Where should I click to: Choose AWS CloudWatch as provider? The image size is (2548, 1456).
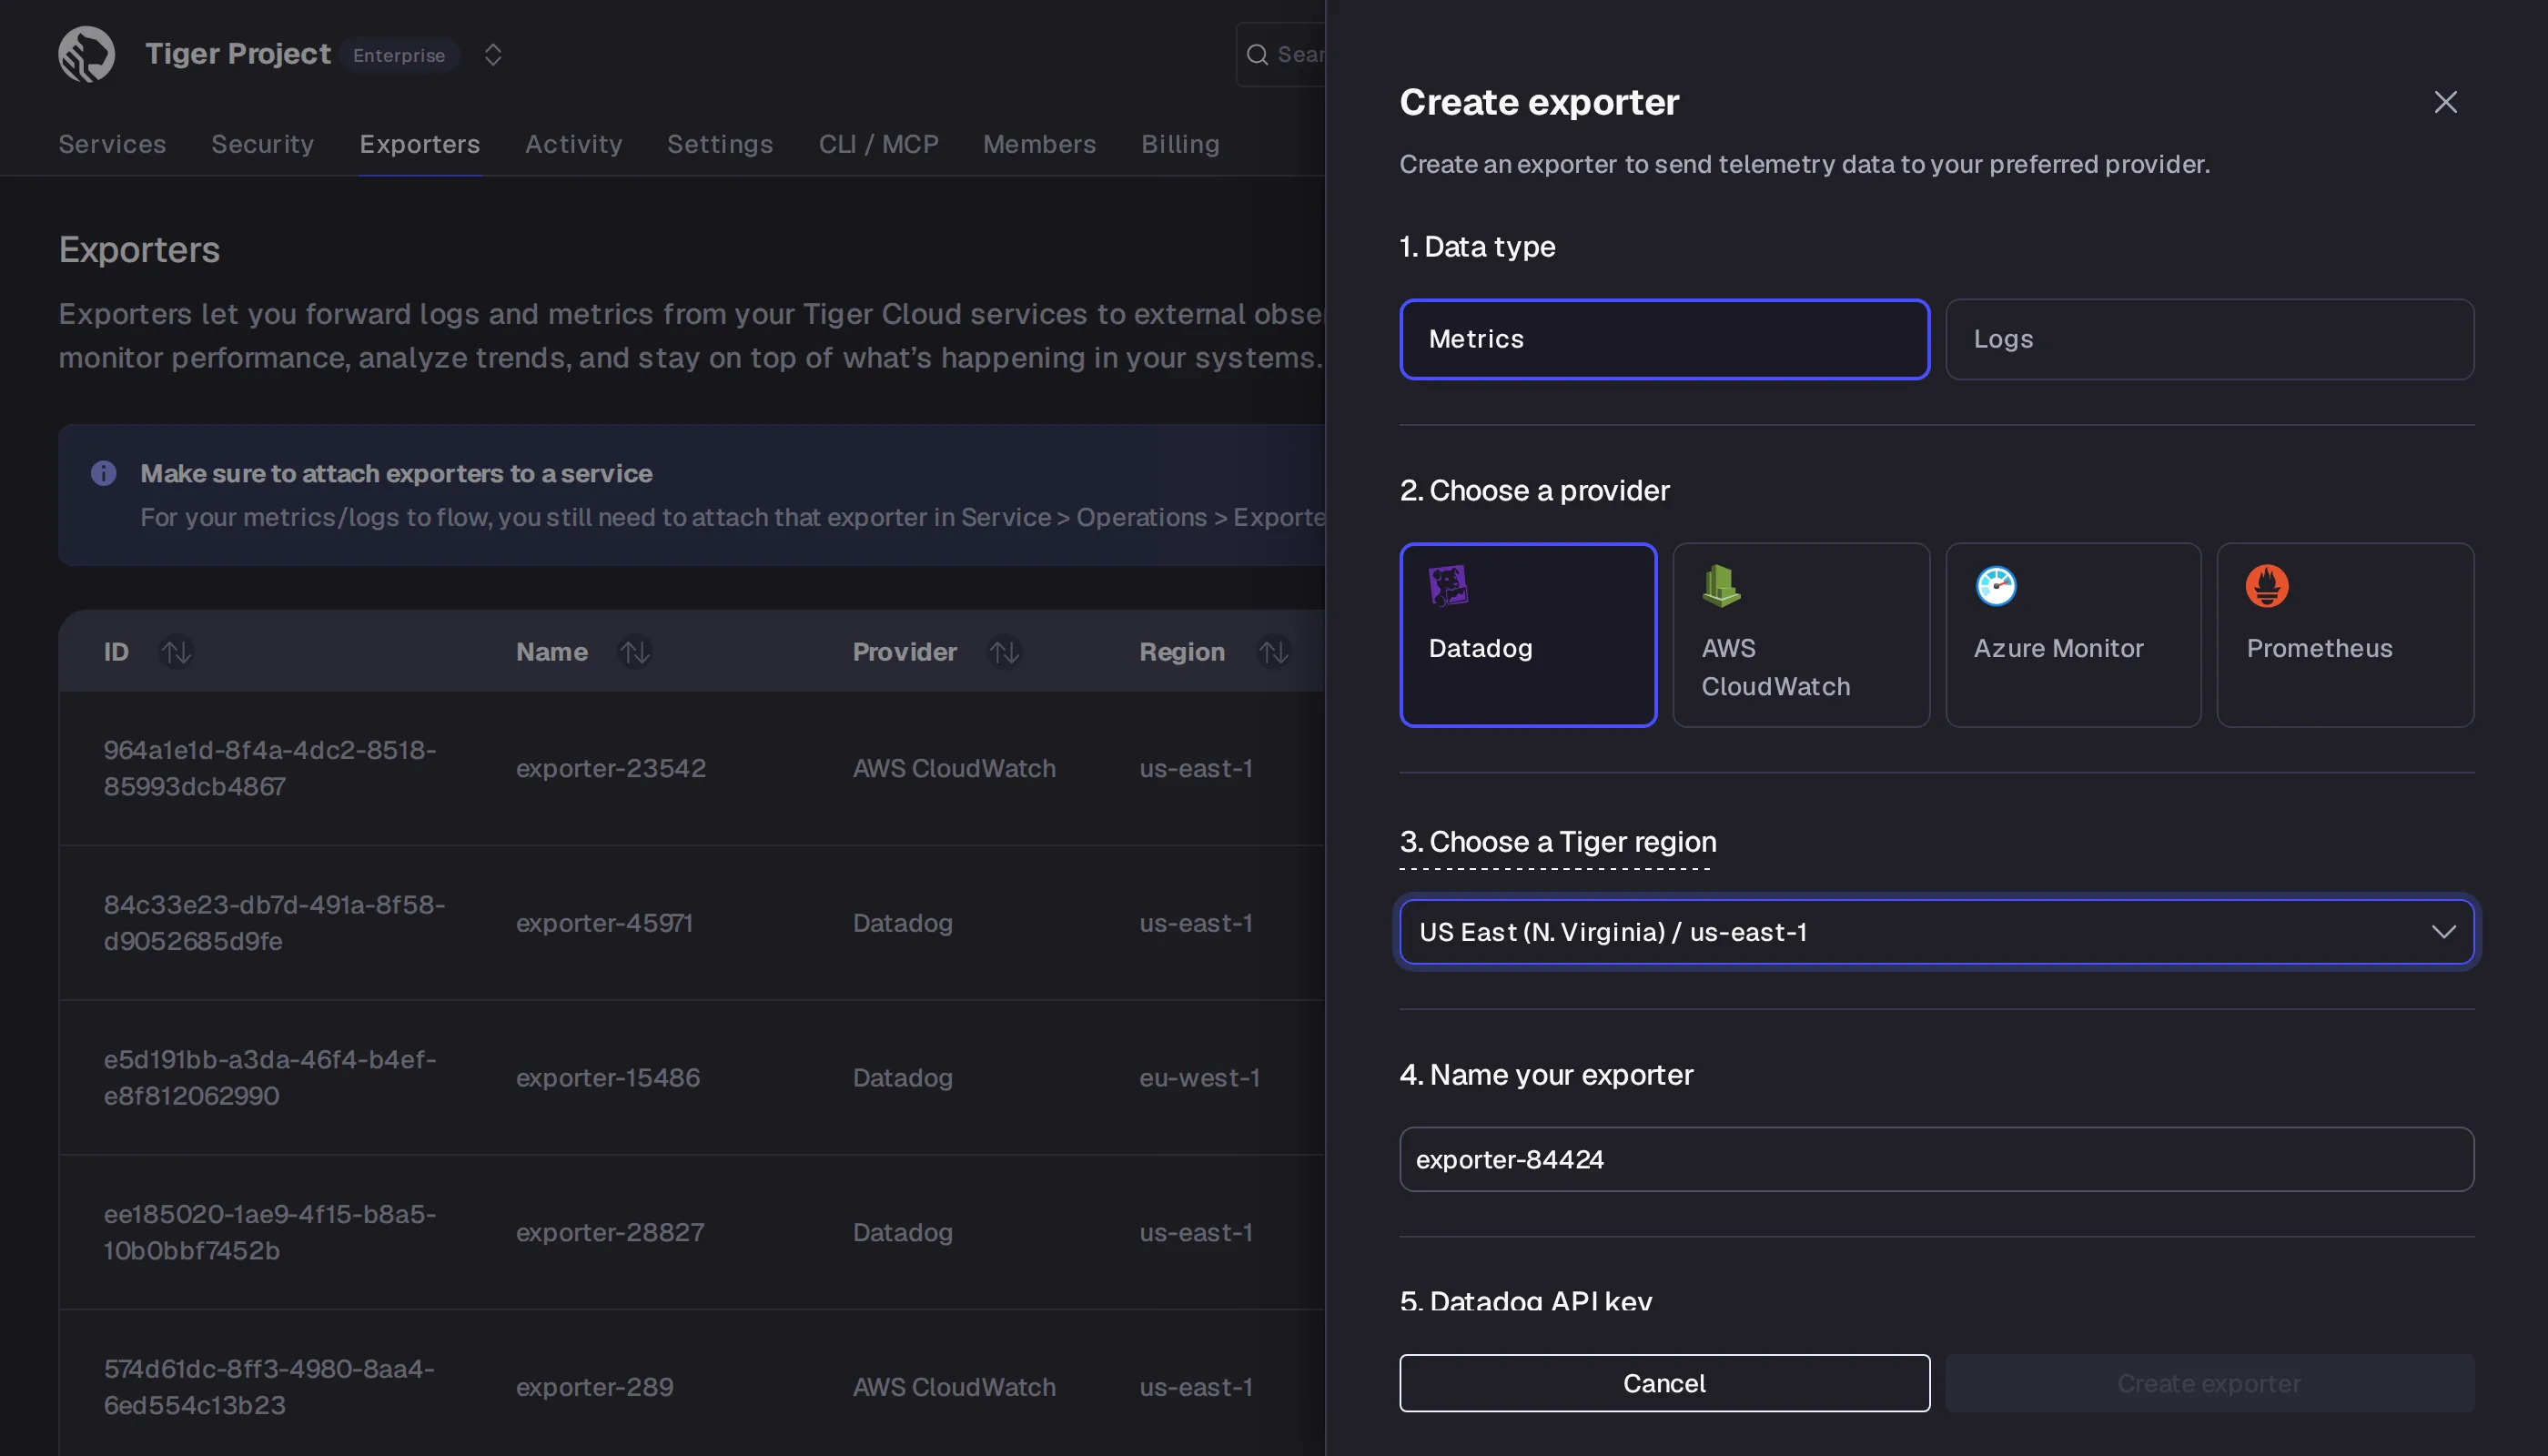pos(1801,635)
